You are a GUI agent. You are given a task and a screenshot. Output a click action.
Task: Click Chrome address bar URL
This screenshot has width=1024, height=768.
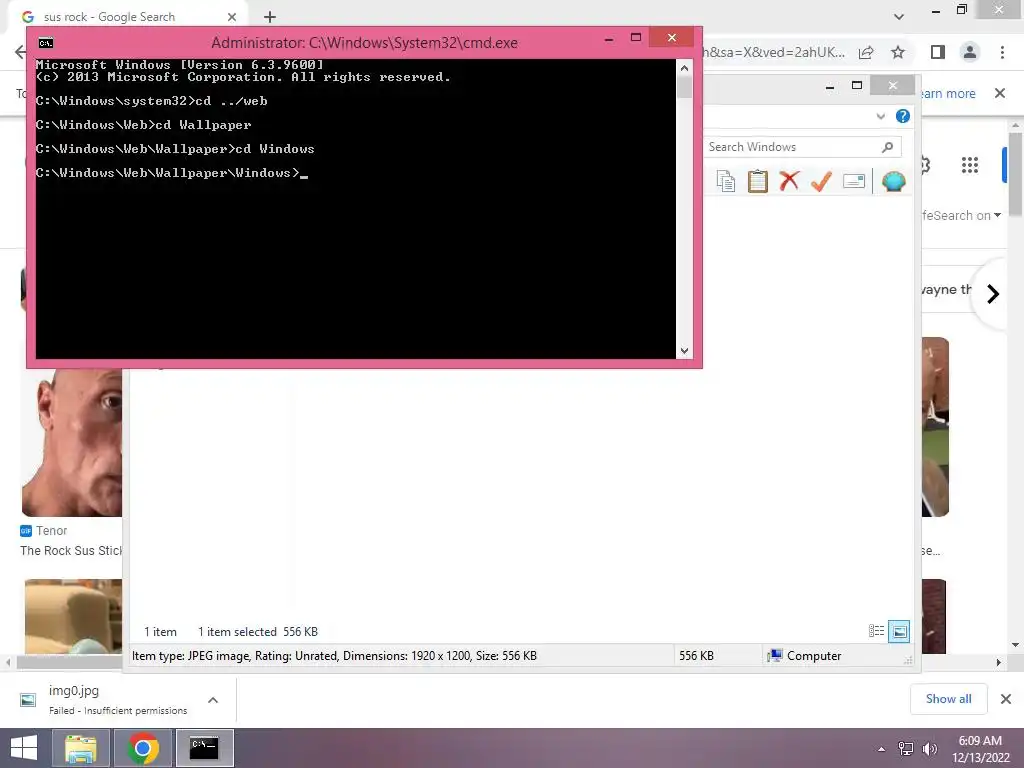[773, 52]
